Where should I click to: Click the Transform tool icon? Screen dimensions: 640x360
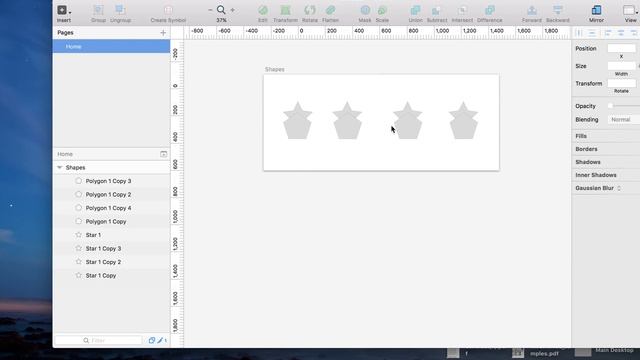tap(285, 10)
